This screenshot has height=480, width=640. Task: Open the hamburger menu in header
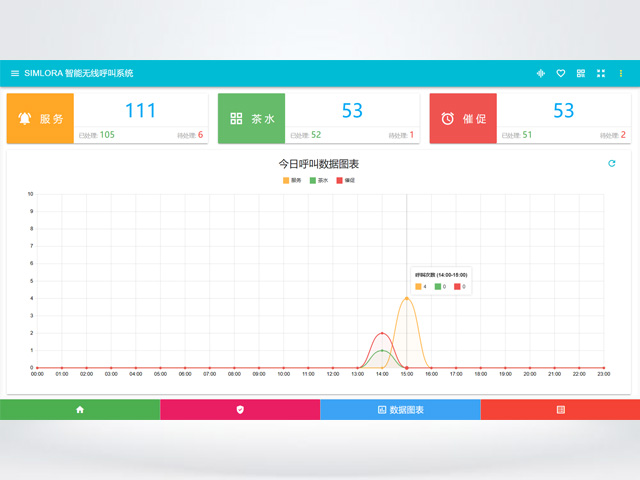15,73
